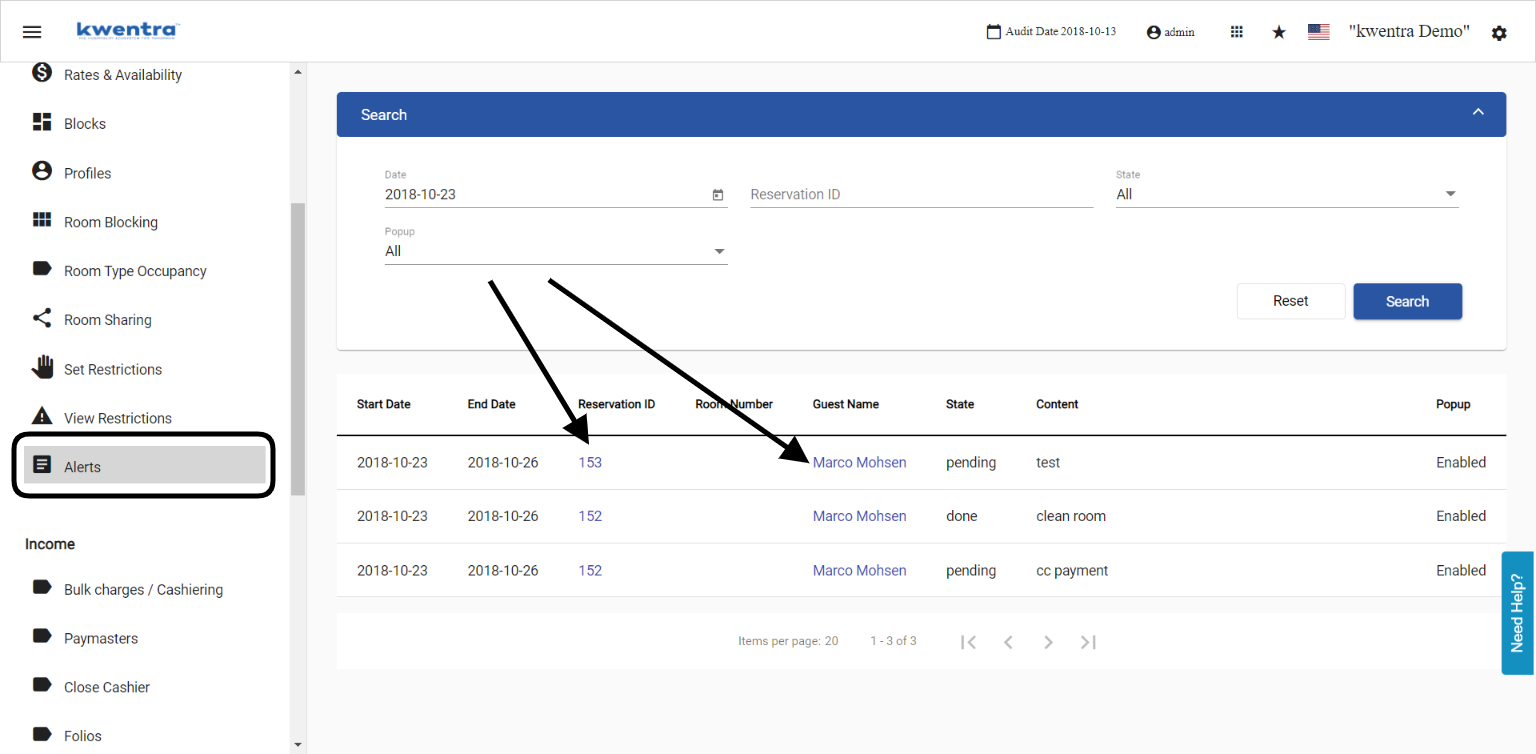The width and height of the screenshot is (1536, 754).
Task: Go to the next results page
Action: (x=1048, y=642)
